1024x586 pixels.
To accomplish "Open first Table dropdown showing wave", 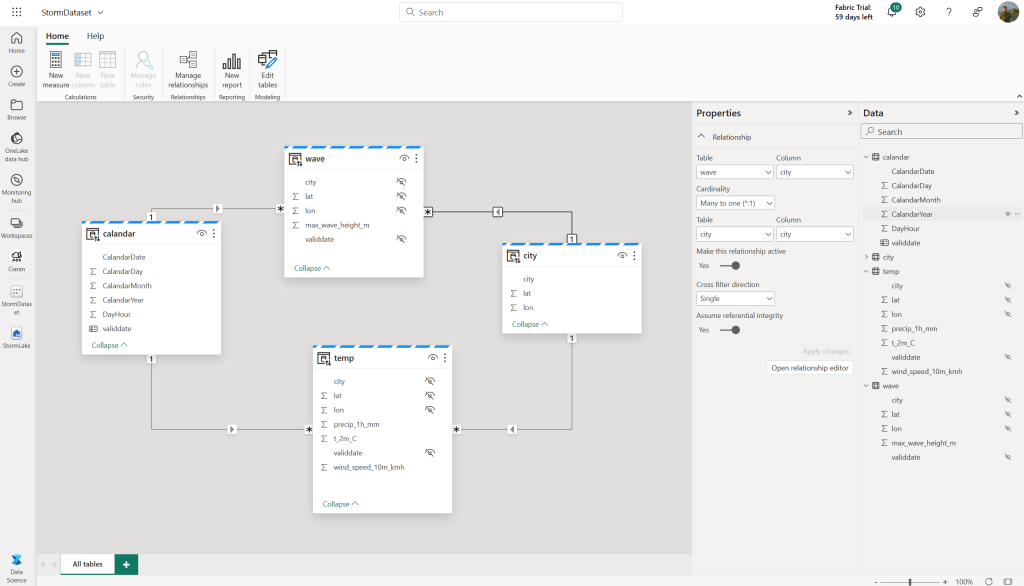I will [735, 172].
